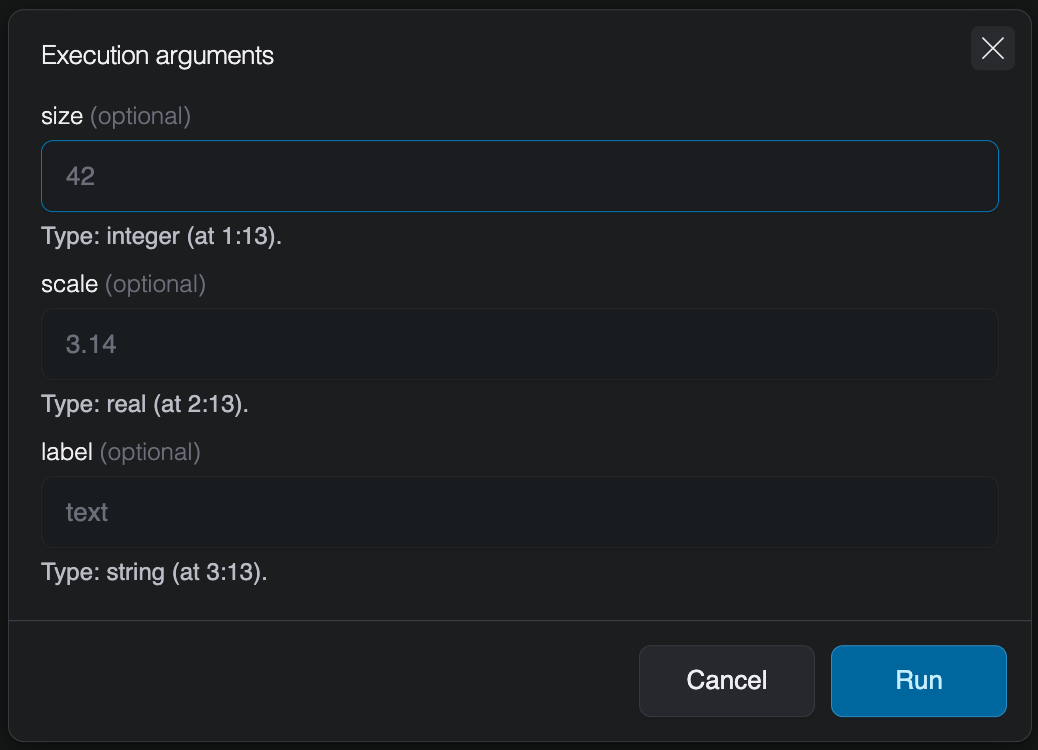Select the field showing placeholder 42
Viewport: 1038px width, 750px height.
tap(519, 176)
